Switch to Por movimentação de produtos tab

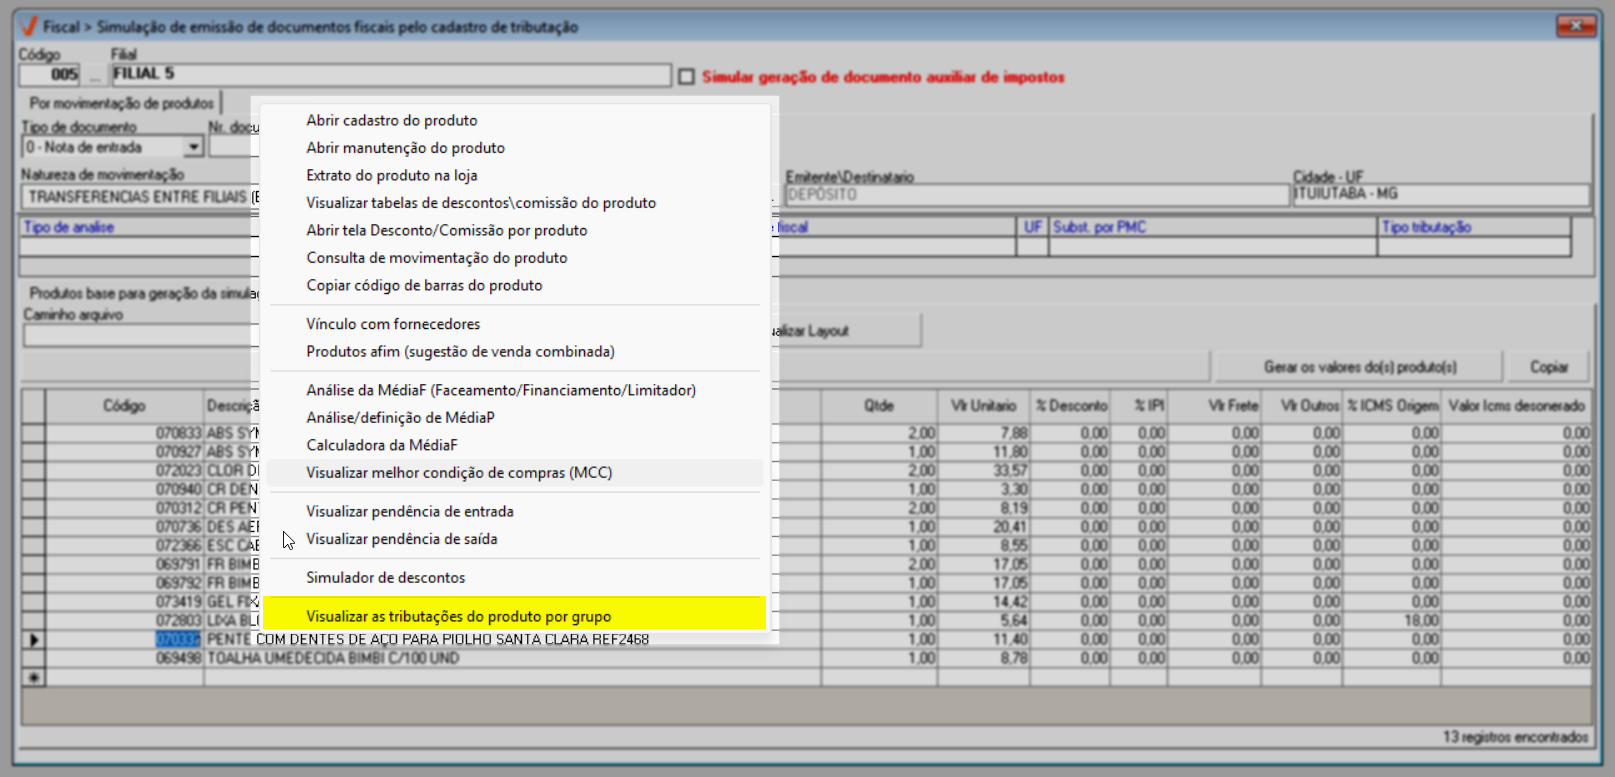point(121,103)
